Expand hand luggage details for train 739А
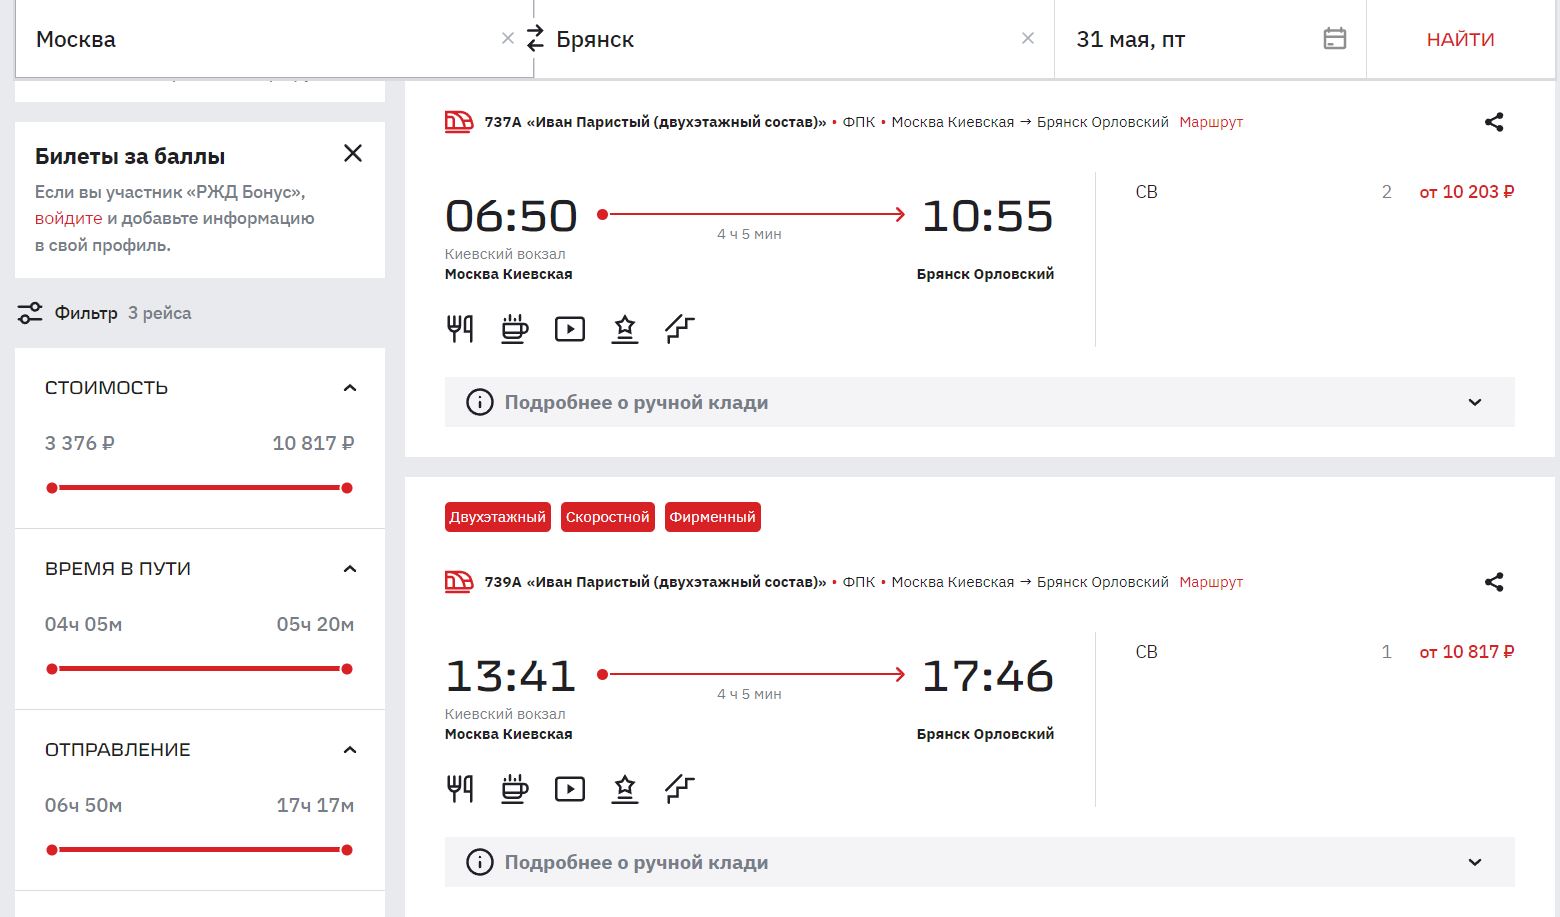Viewport: 1560px width, 917px height. 980,862
